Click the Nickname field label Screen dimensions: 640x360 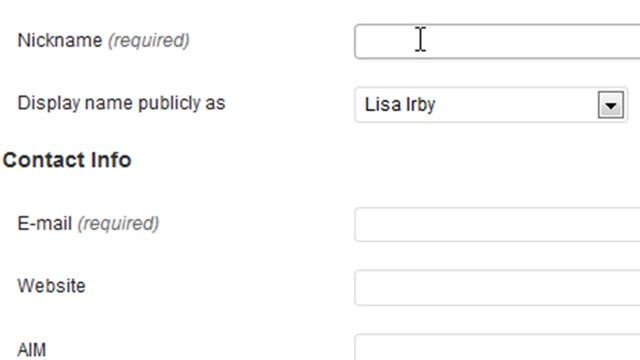60,40
